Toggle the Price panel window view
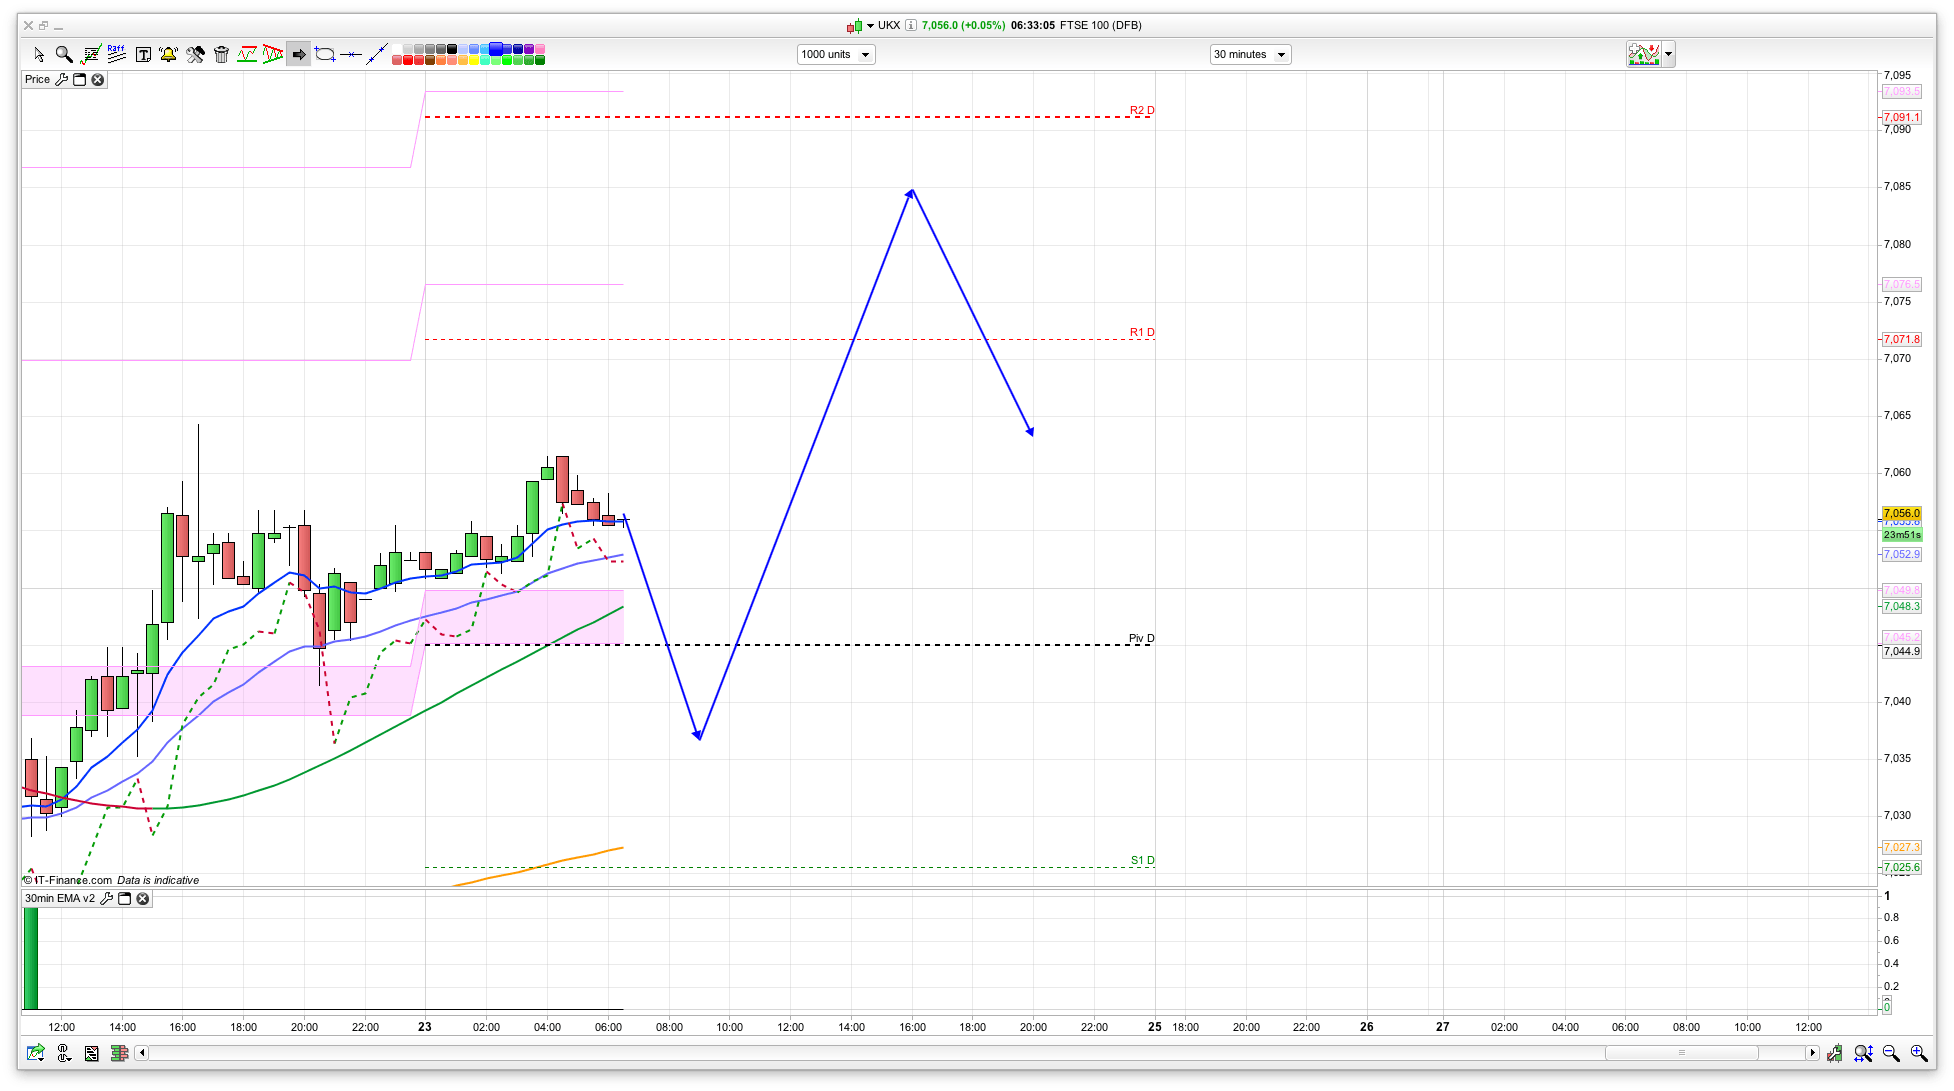1954x1091 pixels. coord(80,80)
